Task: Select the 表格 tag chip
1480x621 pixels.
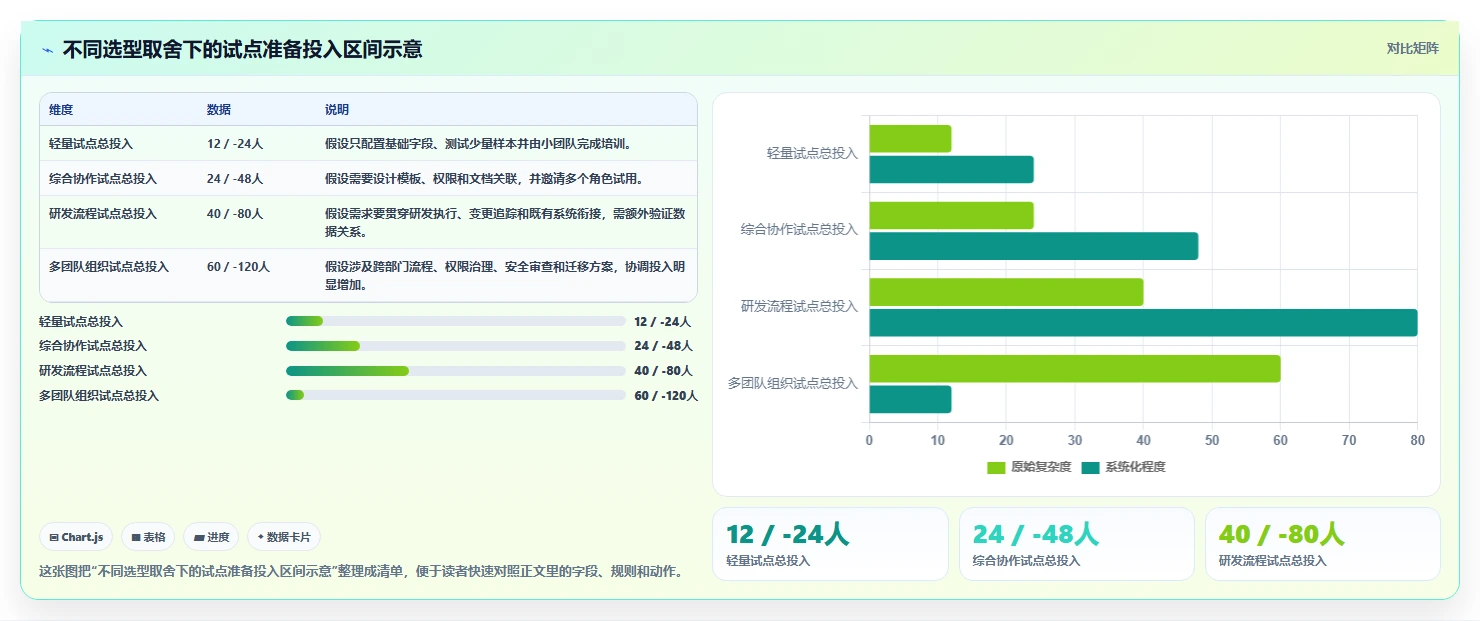Action: (148, 537)
